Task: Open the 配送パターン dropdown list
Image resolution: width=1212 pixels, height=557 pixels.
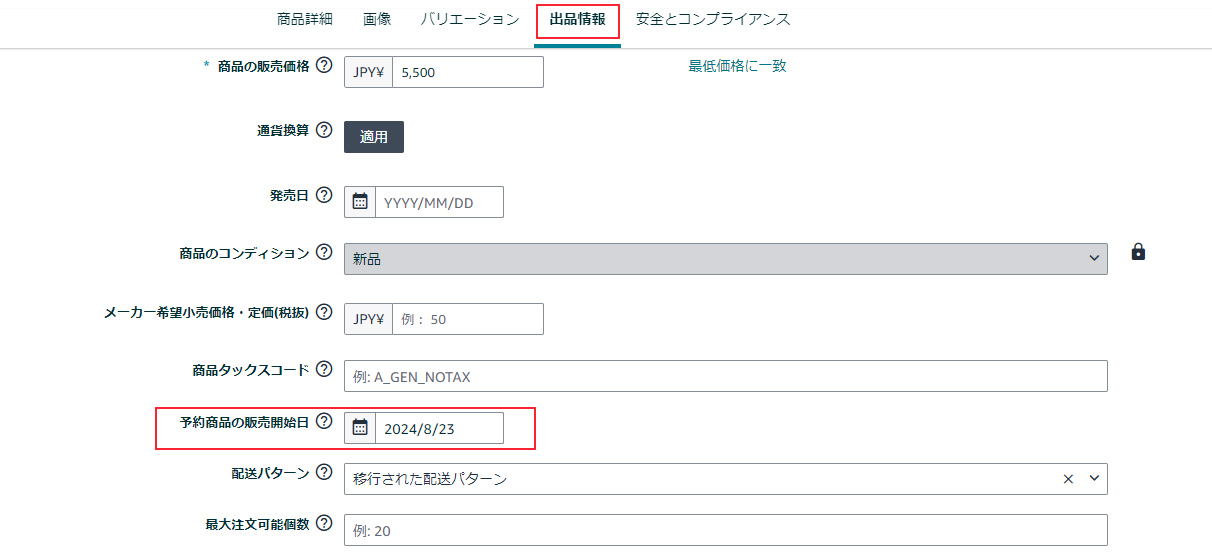Action: tap(1093, 479)
